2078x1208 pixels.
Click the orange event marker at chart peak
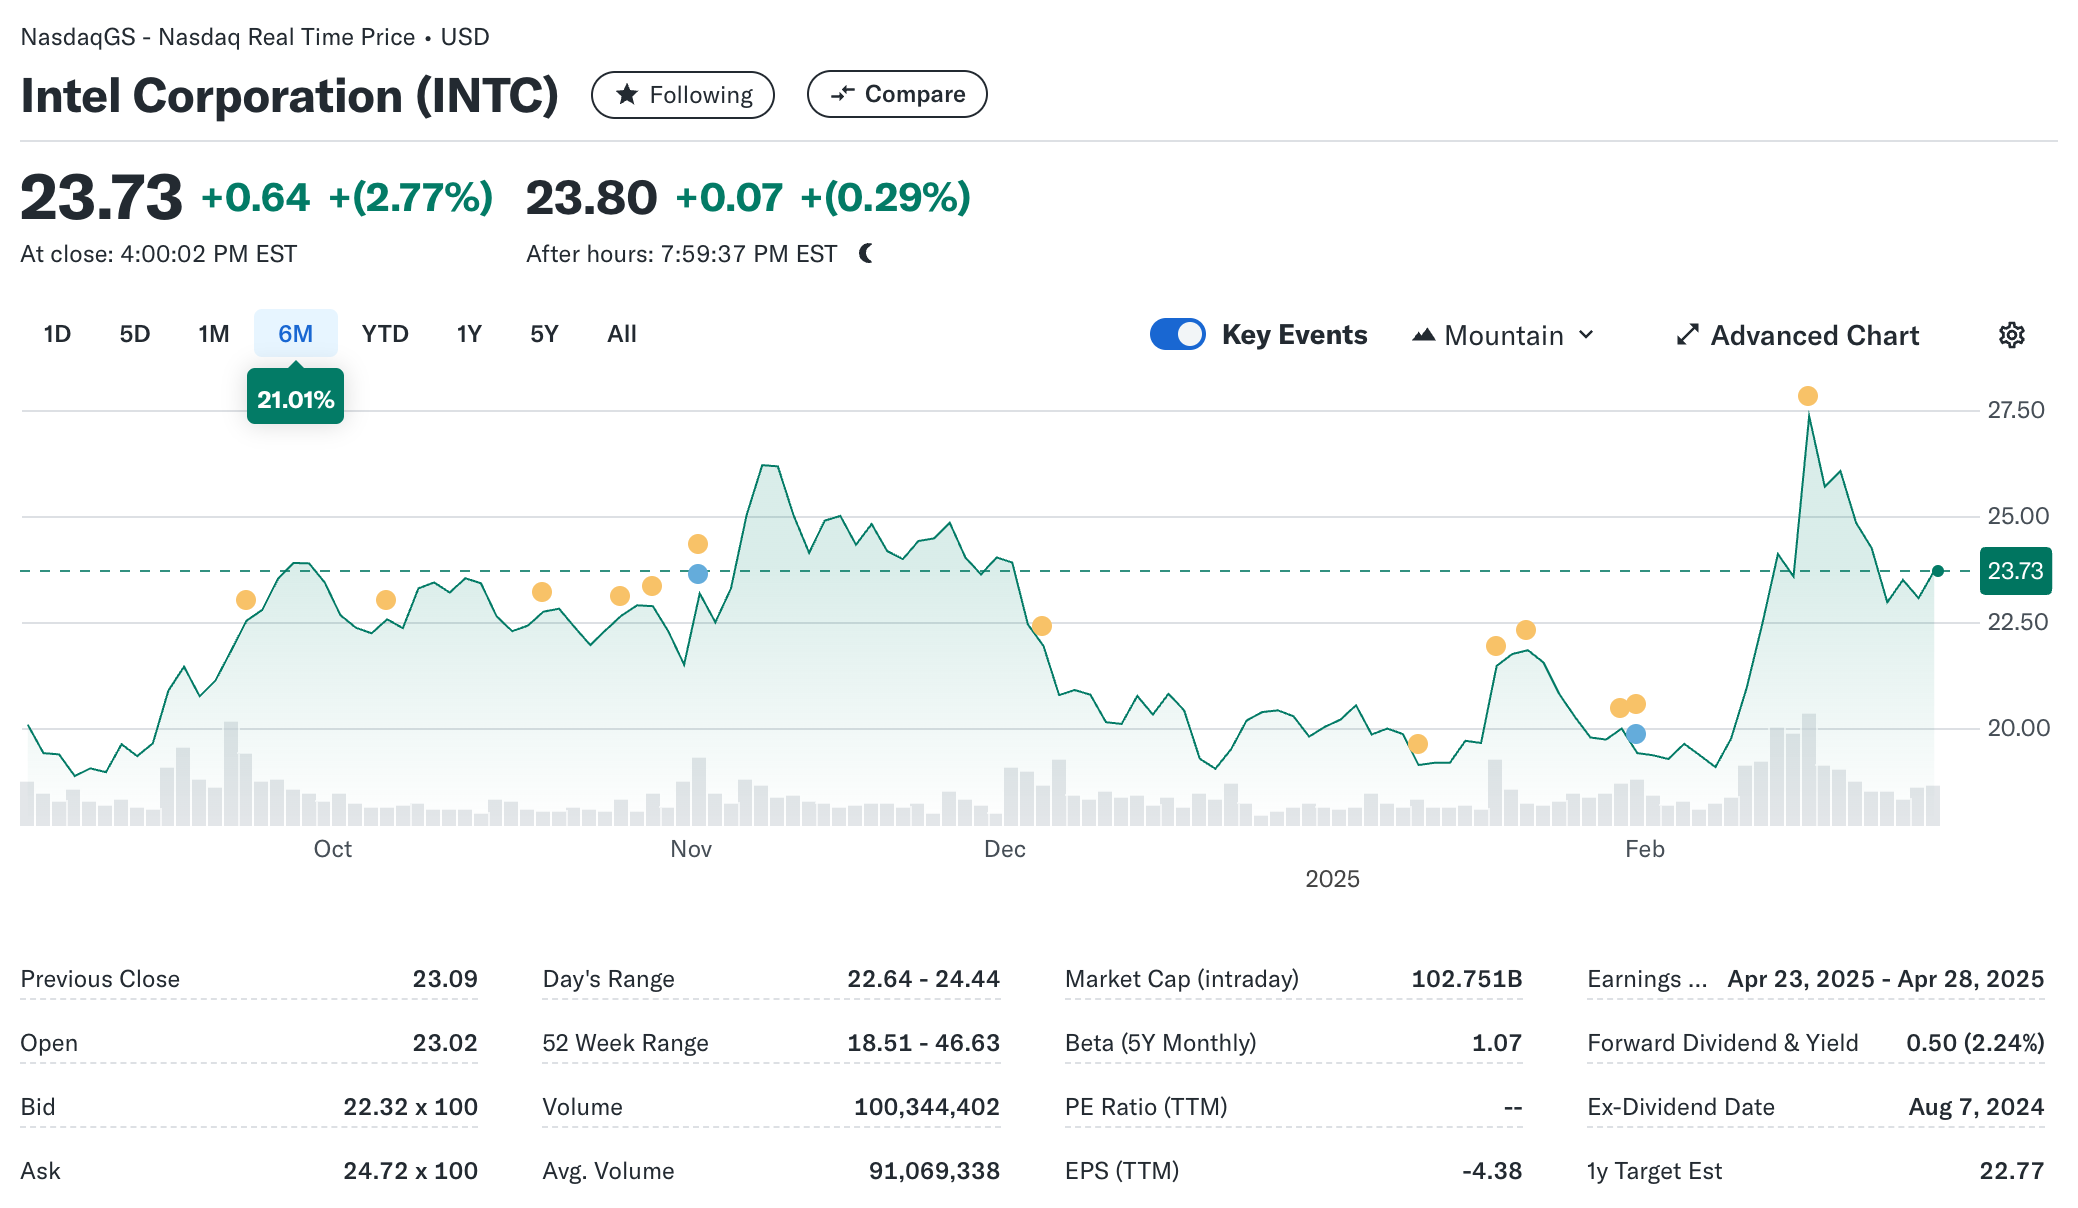(x=1807, y=396)
